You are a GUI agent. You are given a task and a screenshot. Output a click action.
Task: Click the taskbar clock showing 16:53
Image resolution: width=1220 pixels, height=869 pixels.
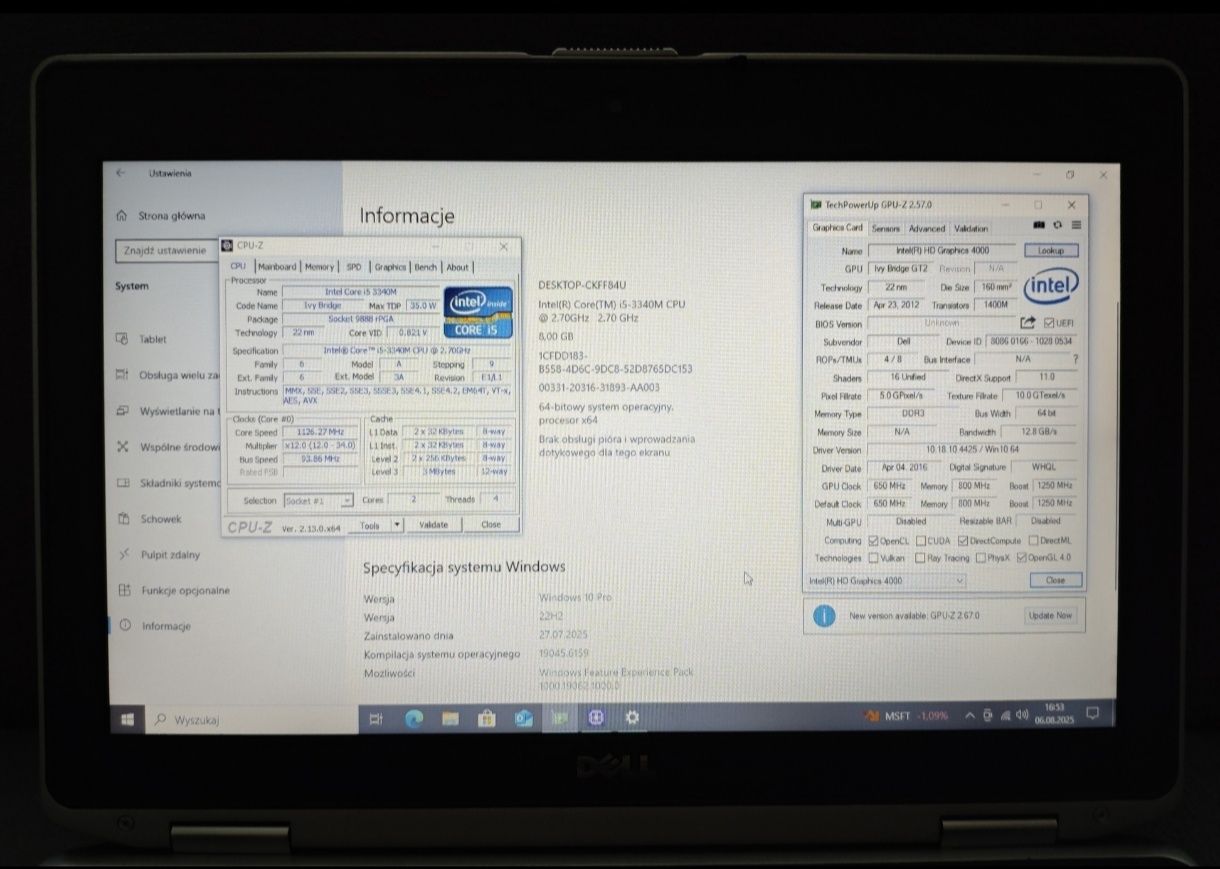(x=1055, y=715)
